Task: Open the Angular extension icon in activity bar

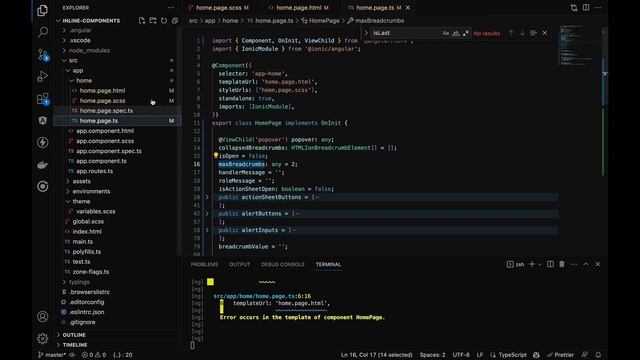Action: pos(42,120)
